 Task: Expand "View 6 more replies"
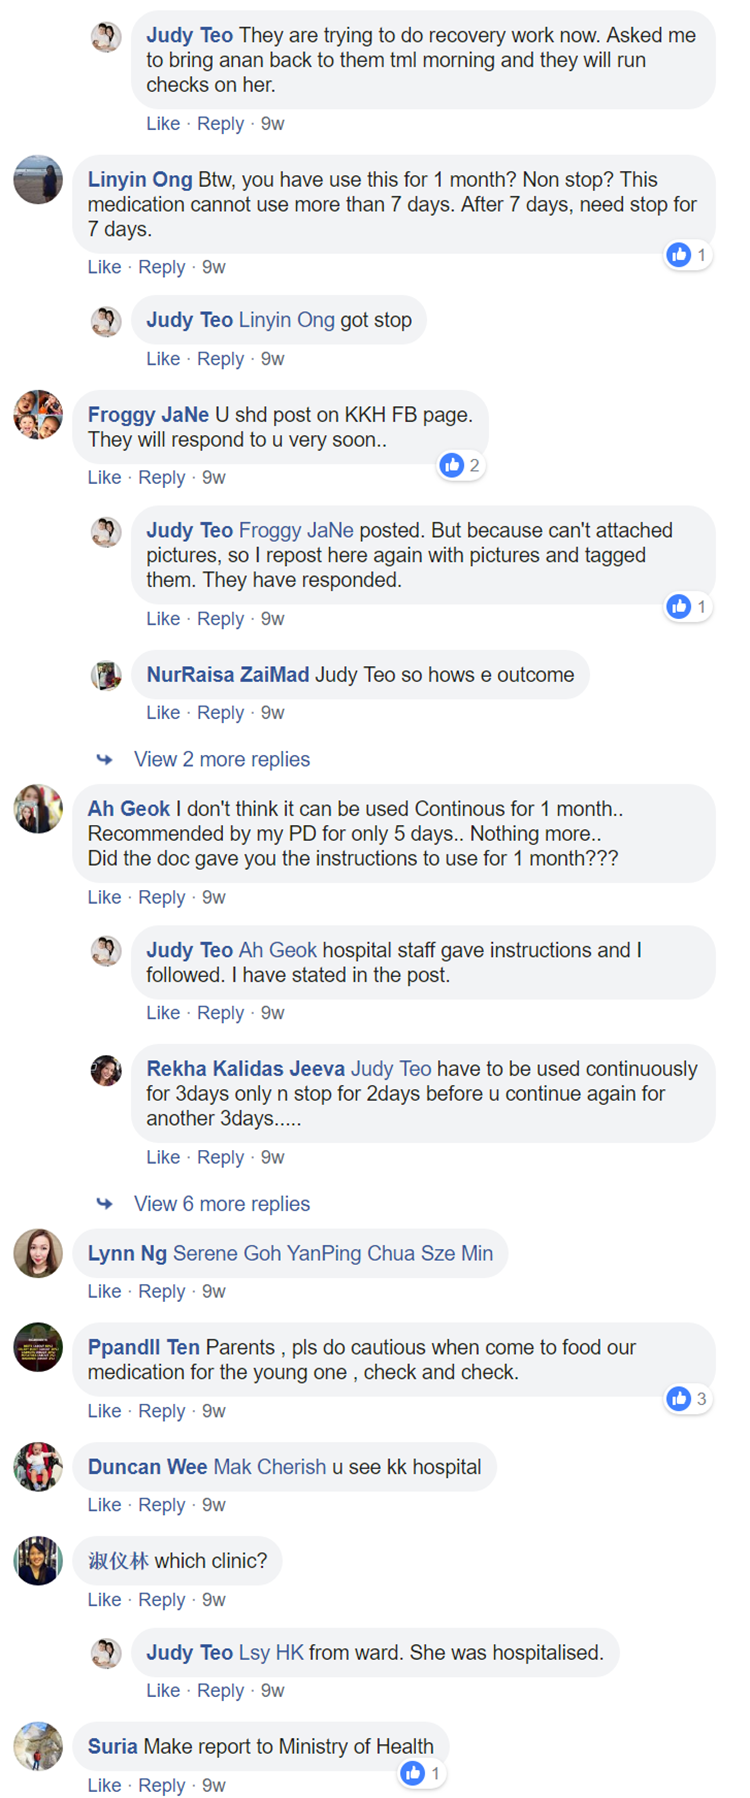point(222,1204)
